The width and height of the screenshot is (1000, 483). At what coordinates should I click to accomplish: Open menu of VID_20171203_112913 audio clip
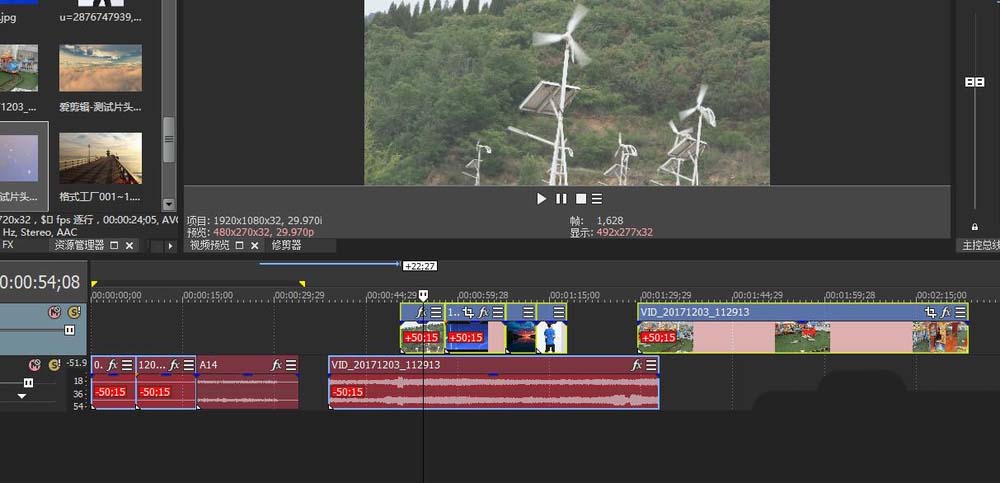pos(651,365)
